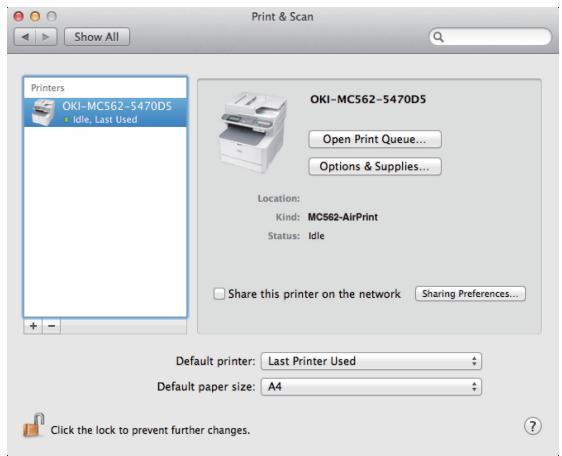Click the bold OKI-MC562-5470D5 heading

pos(368,99)
